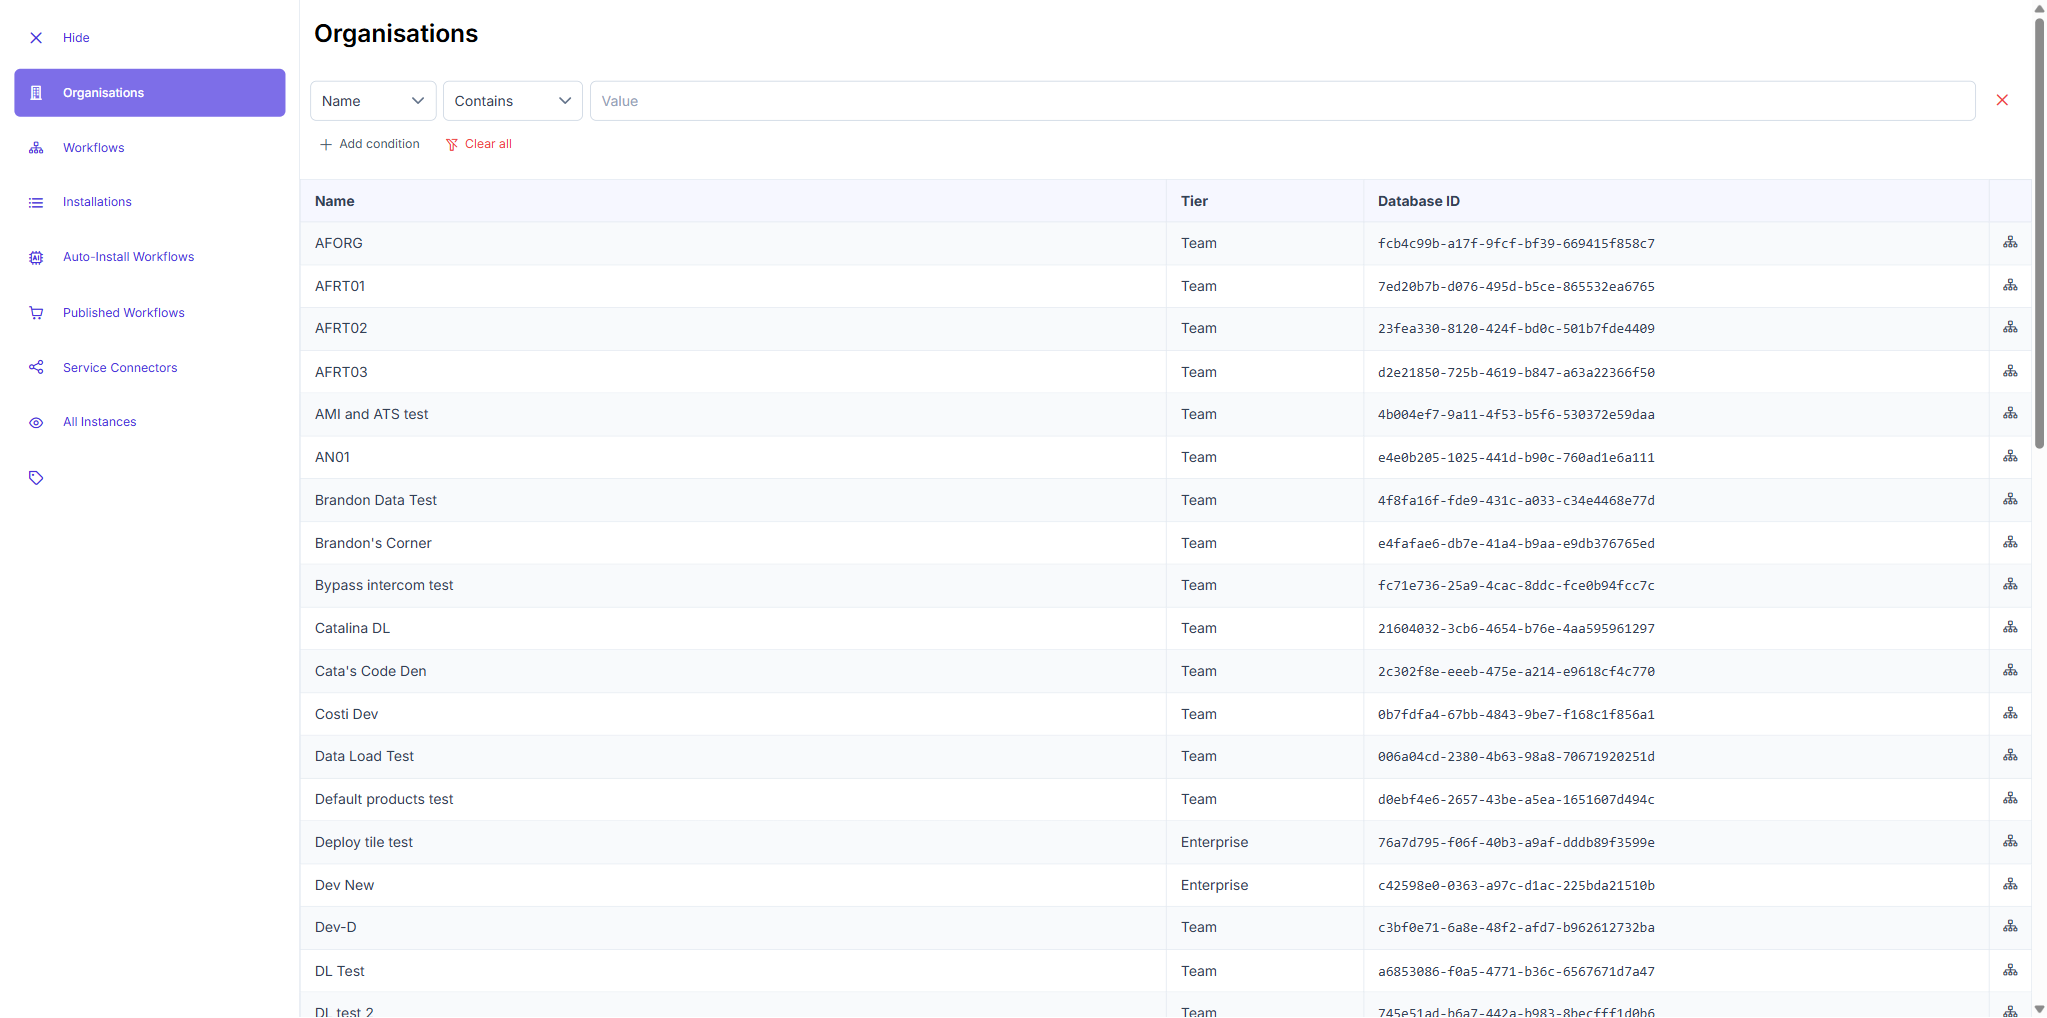Select the AFRT02 organisation name
Image resolution: width=2047 pixels, height=1018 pixels.
[x=341, y=328]
